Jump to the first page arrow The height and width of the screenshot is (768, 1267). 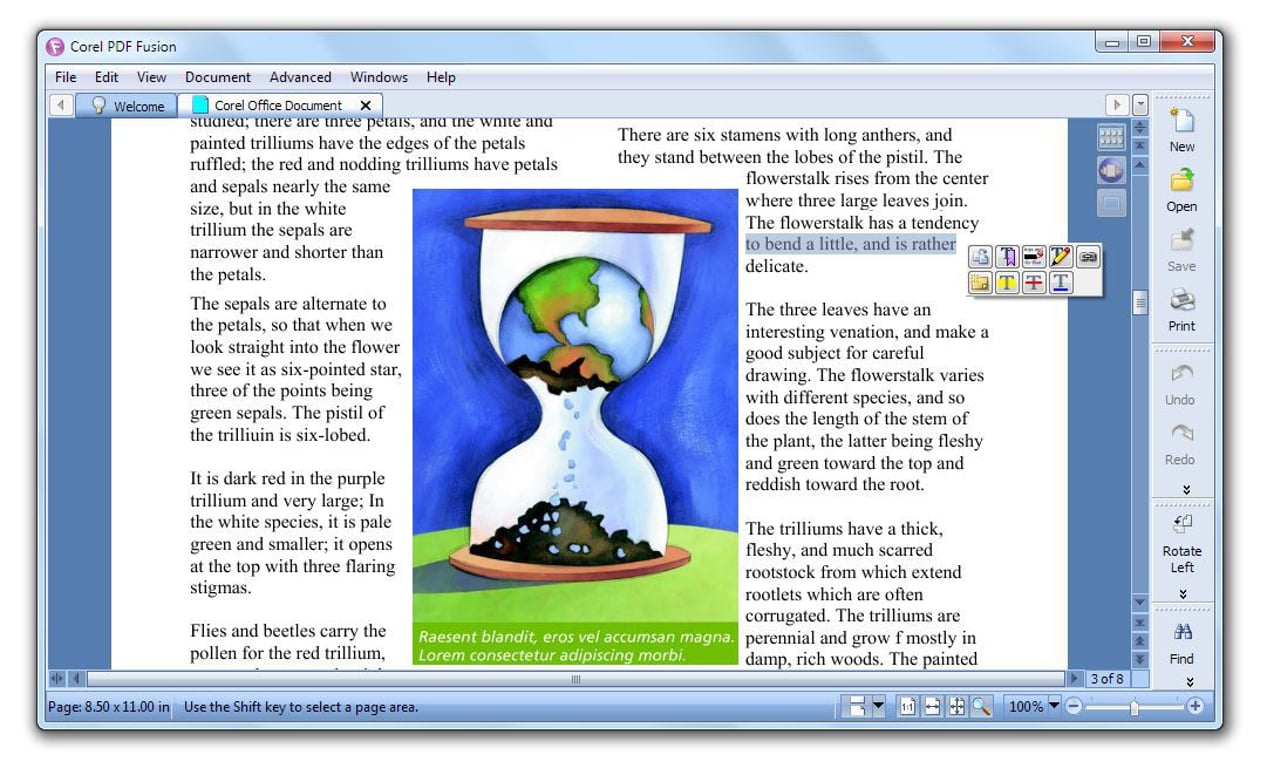(x=1140, y=145)
